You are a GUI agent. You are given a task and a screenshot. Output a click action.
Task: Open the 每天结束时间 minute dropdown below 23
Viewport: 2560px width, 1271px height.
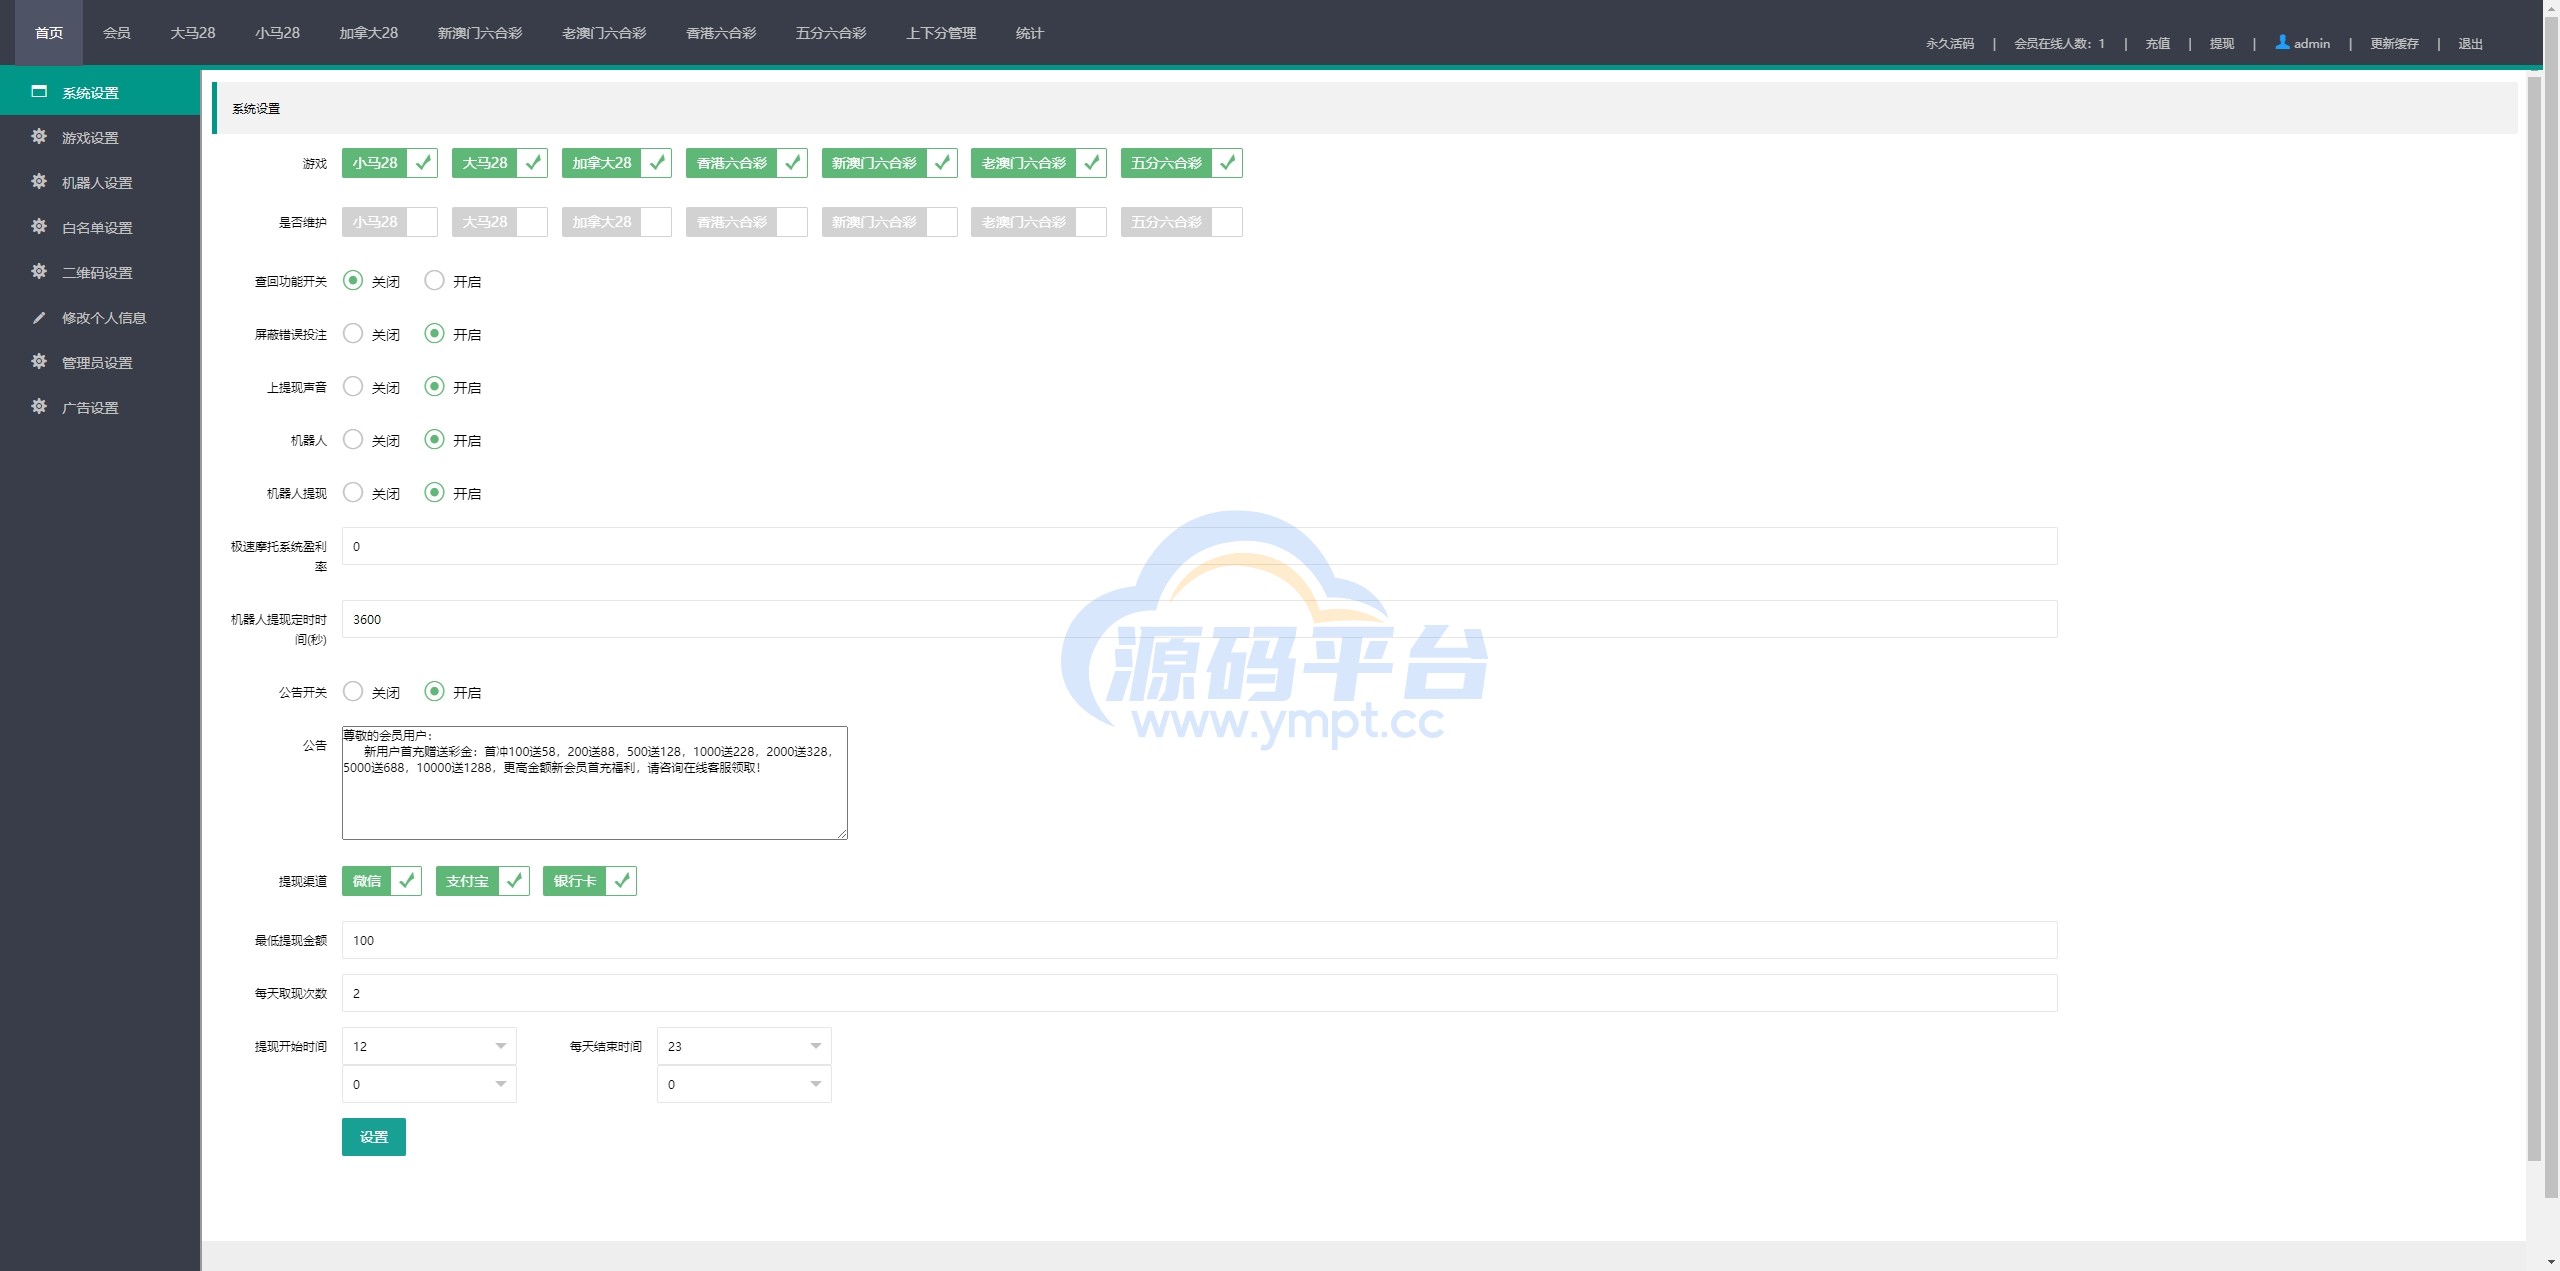[744, 1084]
